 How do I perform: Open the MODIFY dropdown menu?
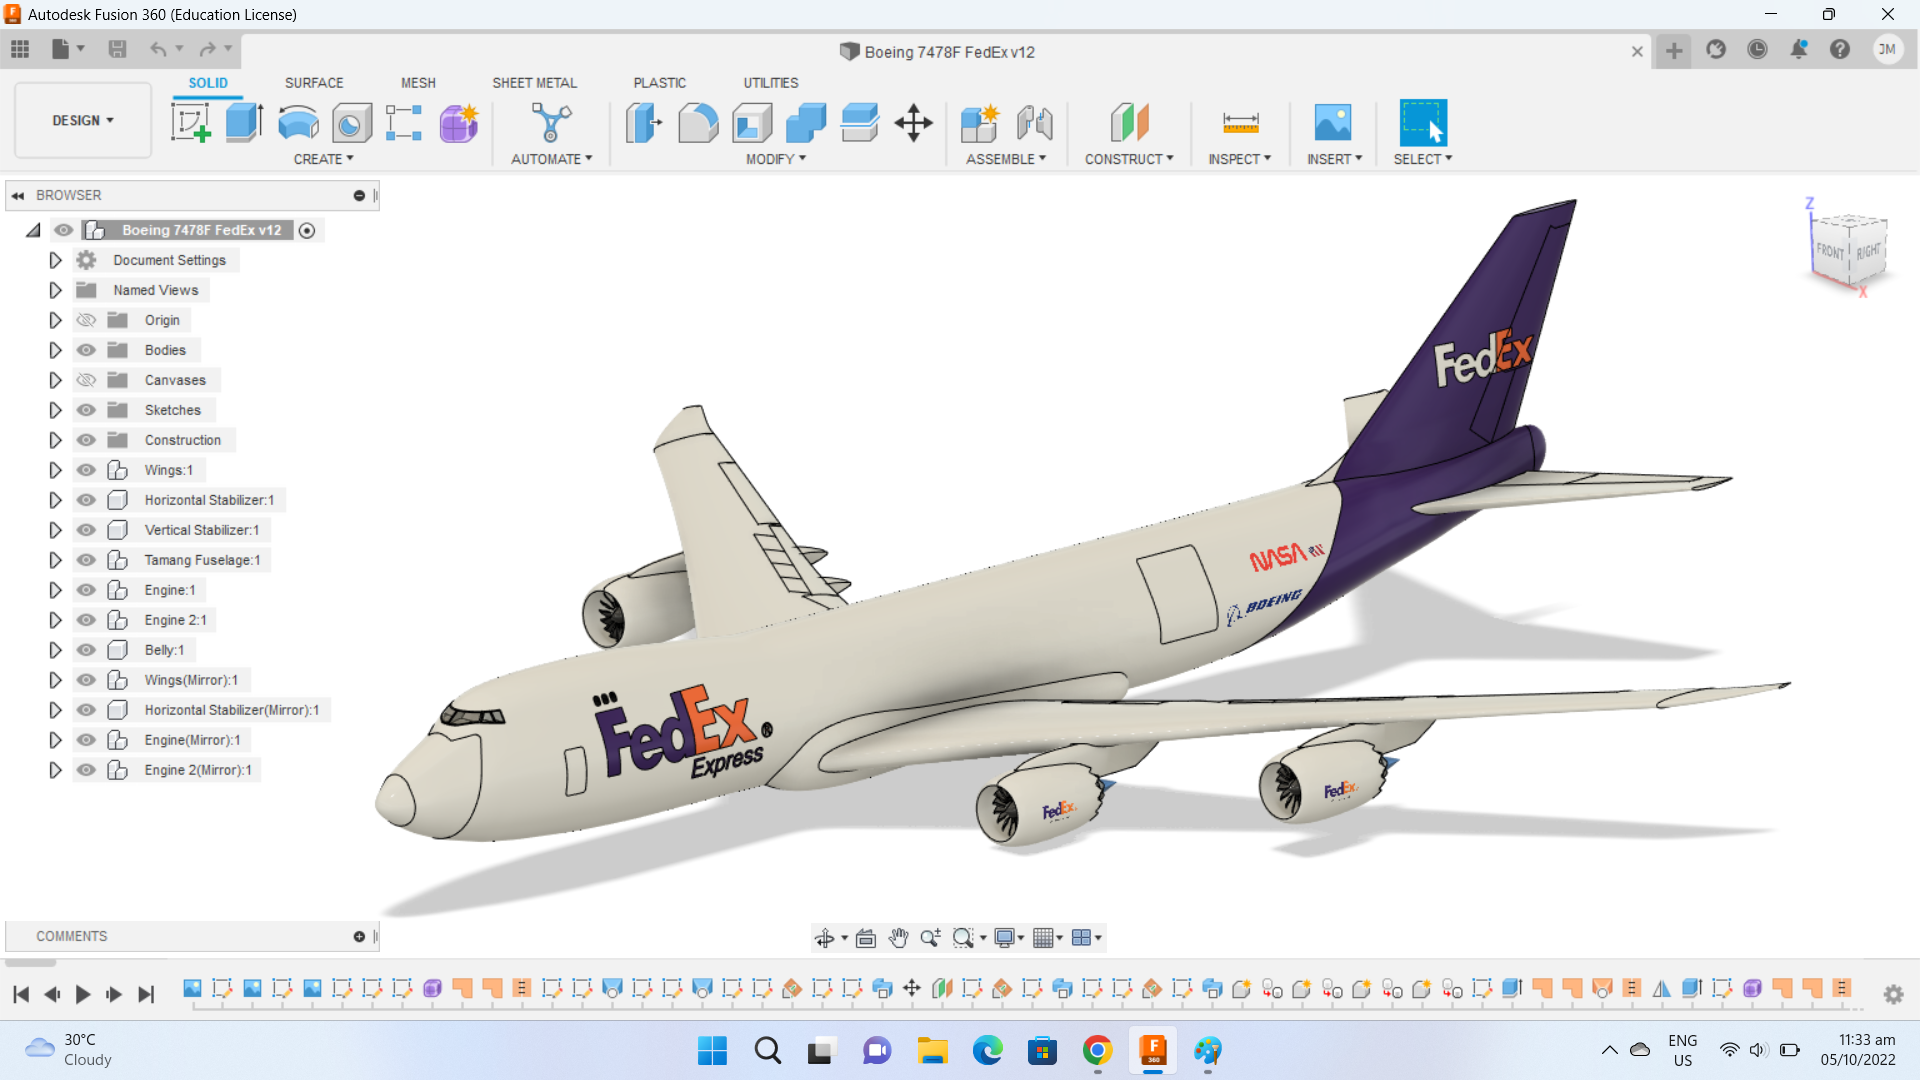[776, 159]
